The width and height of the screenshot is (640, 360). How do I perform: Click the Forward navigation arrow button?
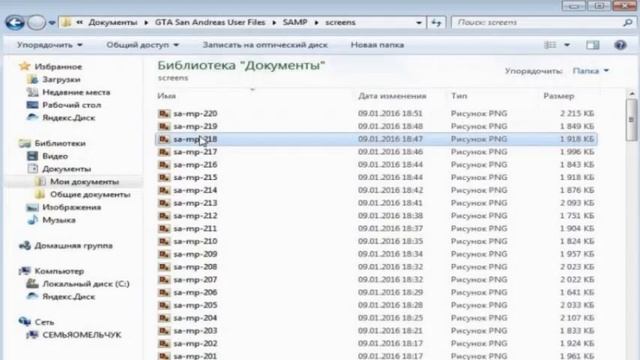click(x=36, y=22)
